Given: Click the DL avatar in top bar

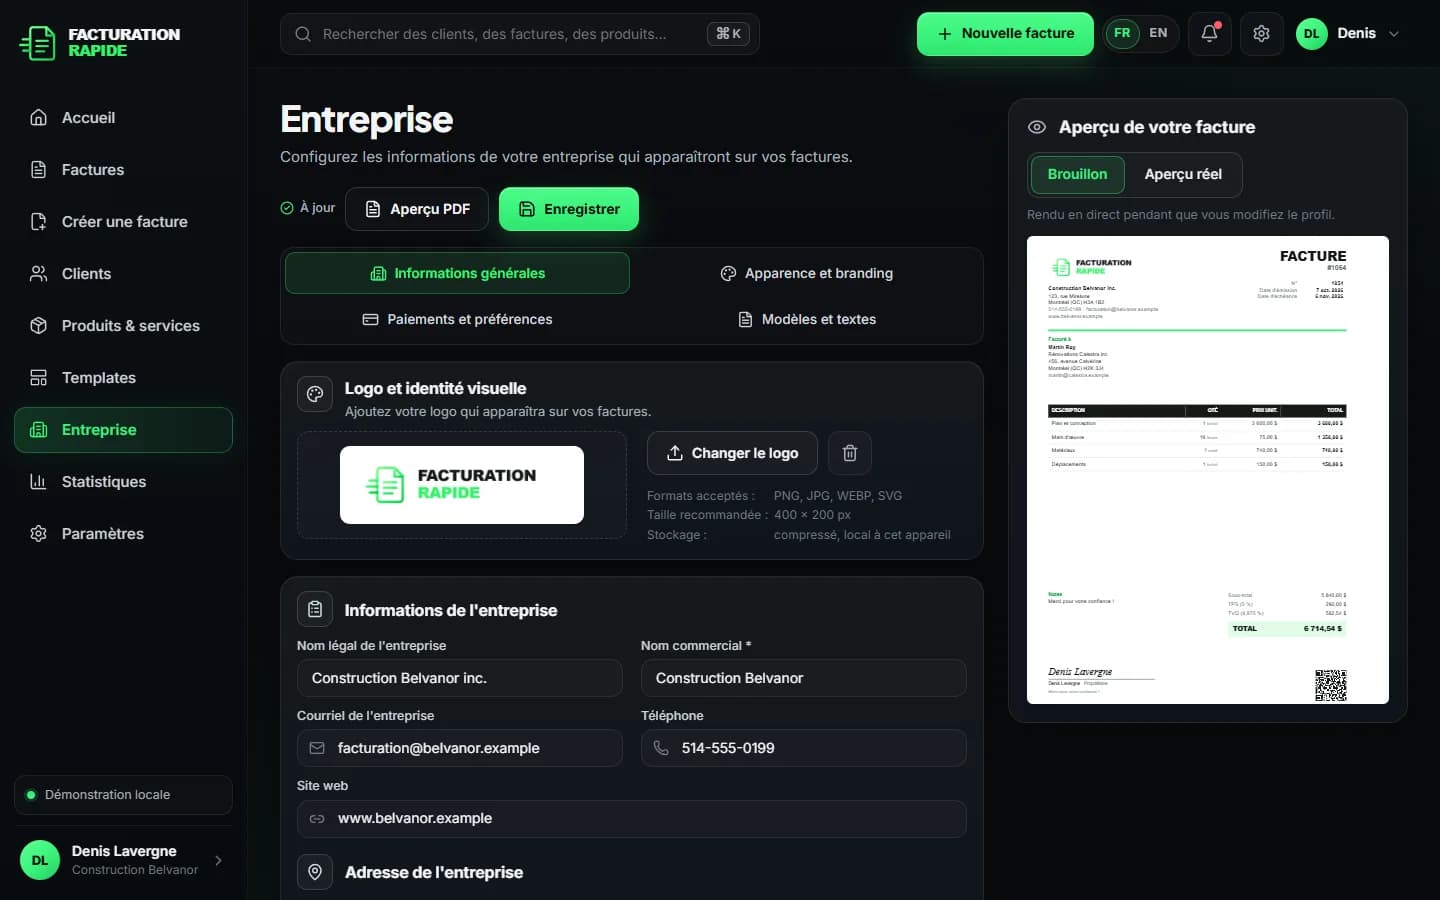Looking at the screenshot, I should tap(1311, 34).
